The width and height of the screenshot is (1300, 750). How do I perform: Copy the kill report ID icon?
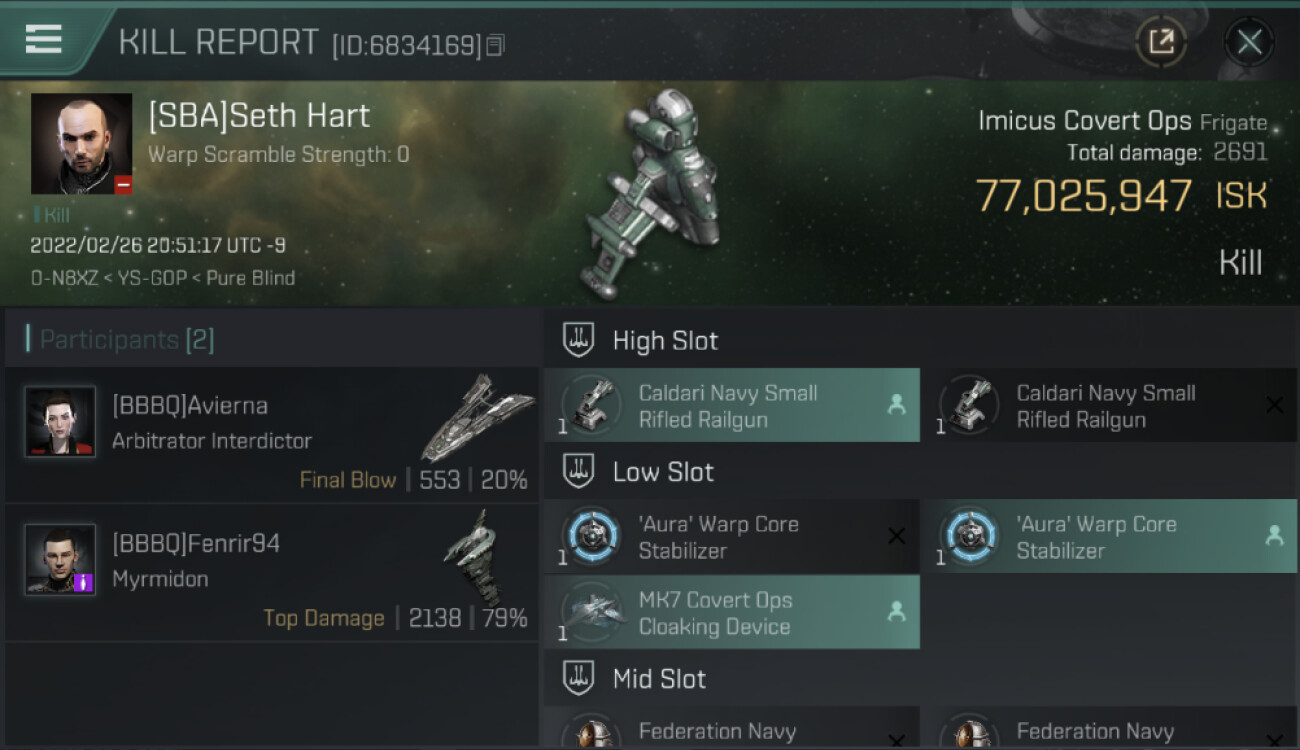[x=496, y=45]
